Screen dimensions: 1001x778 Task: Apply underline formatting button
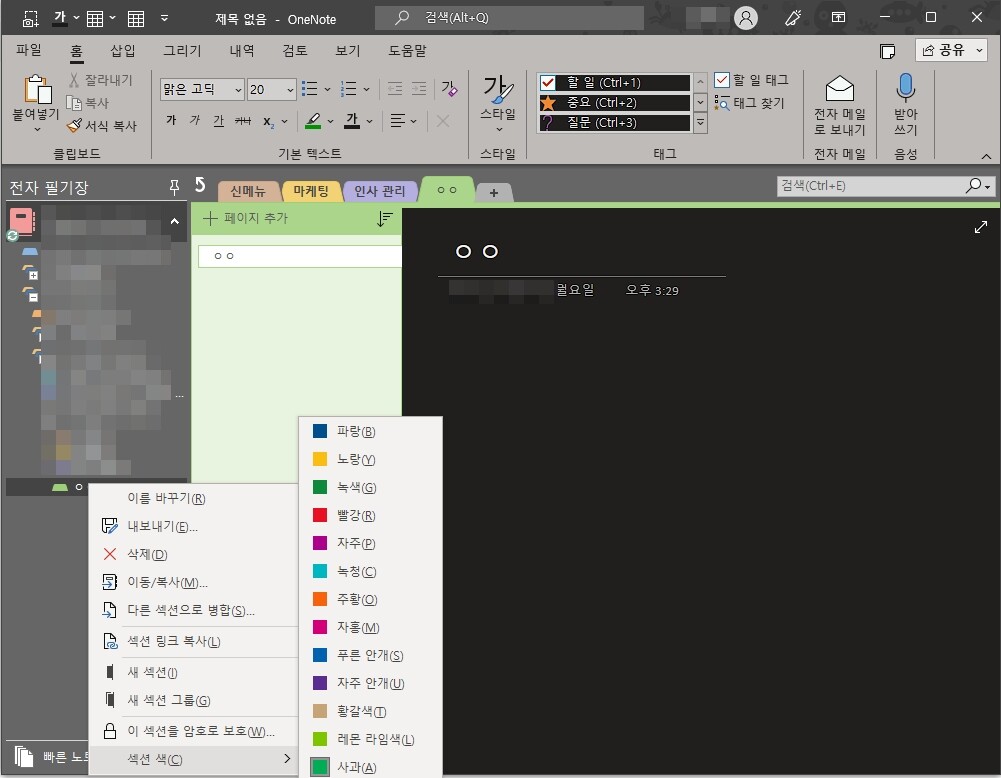(x=218, y=120)
